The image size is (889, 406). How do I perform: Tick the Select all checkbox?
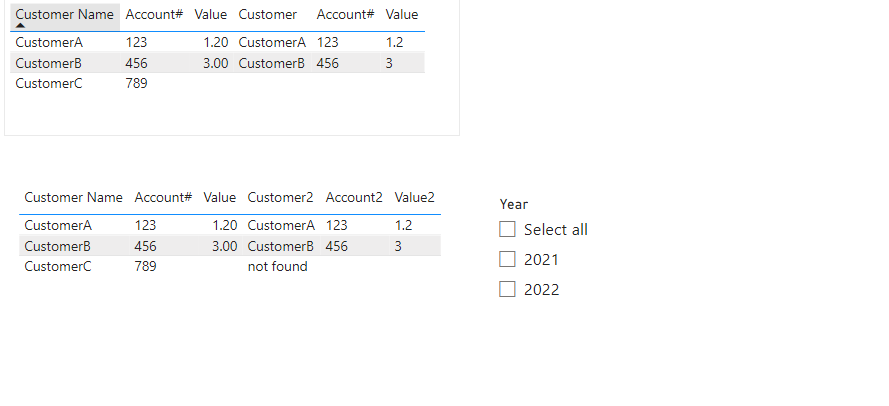(507, 229)
